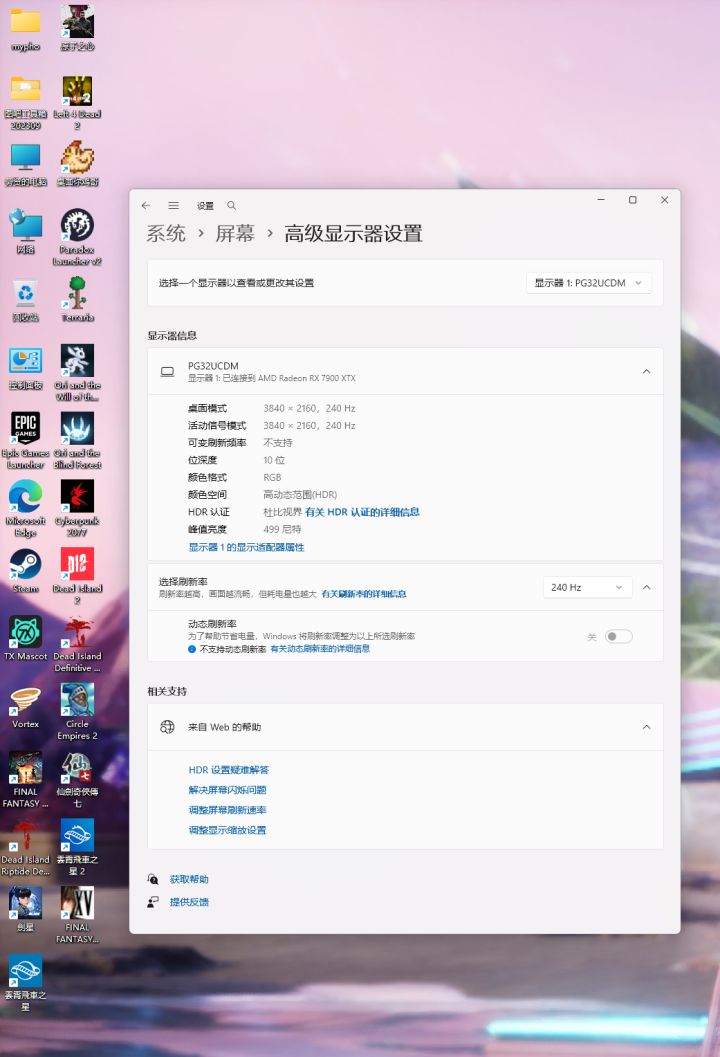Select the Terraria desktop icon
720x1057 pixels.
coord(78,299)
